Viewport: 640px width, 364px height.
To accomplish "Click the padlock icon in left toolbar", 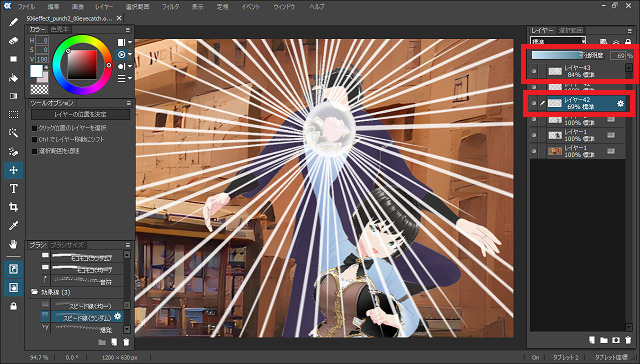I will (13, 306).
